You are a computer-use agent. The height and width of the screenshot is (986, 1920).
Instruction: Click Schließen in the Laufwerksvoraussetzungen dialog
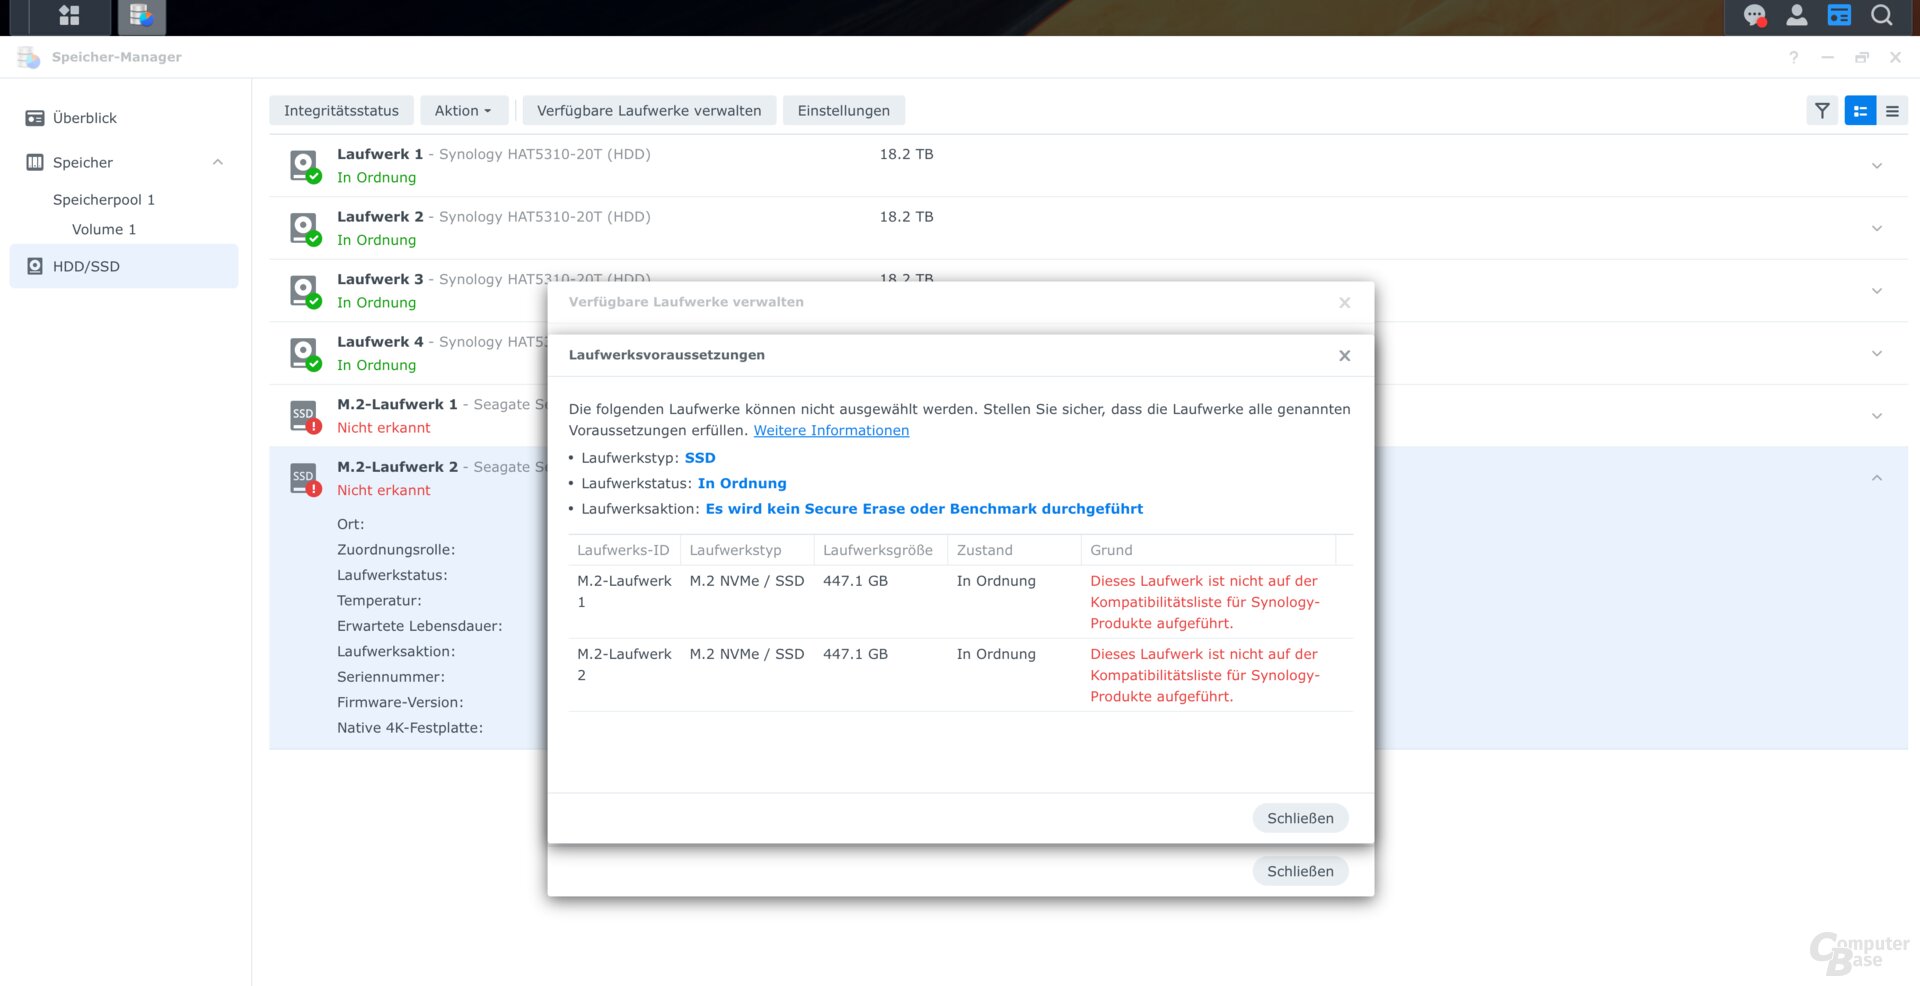pyautogui.click(x=1300, y=818)
